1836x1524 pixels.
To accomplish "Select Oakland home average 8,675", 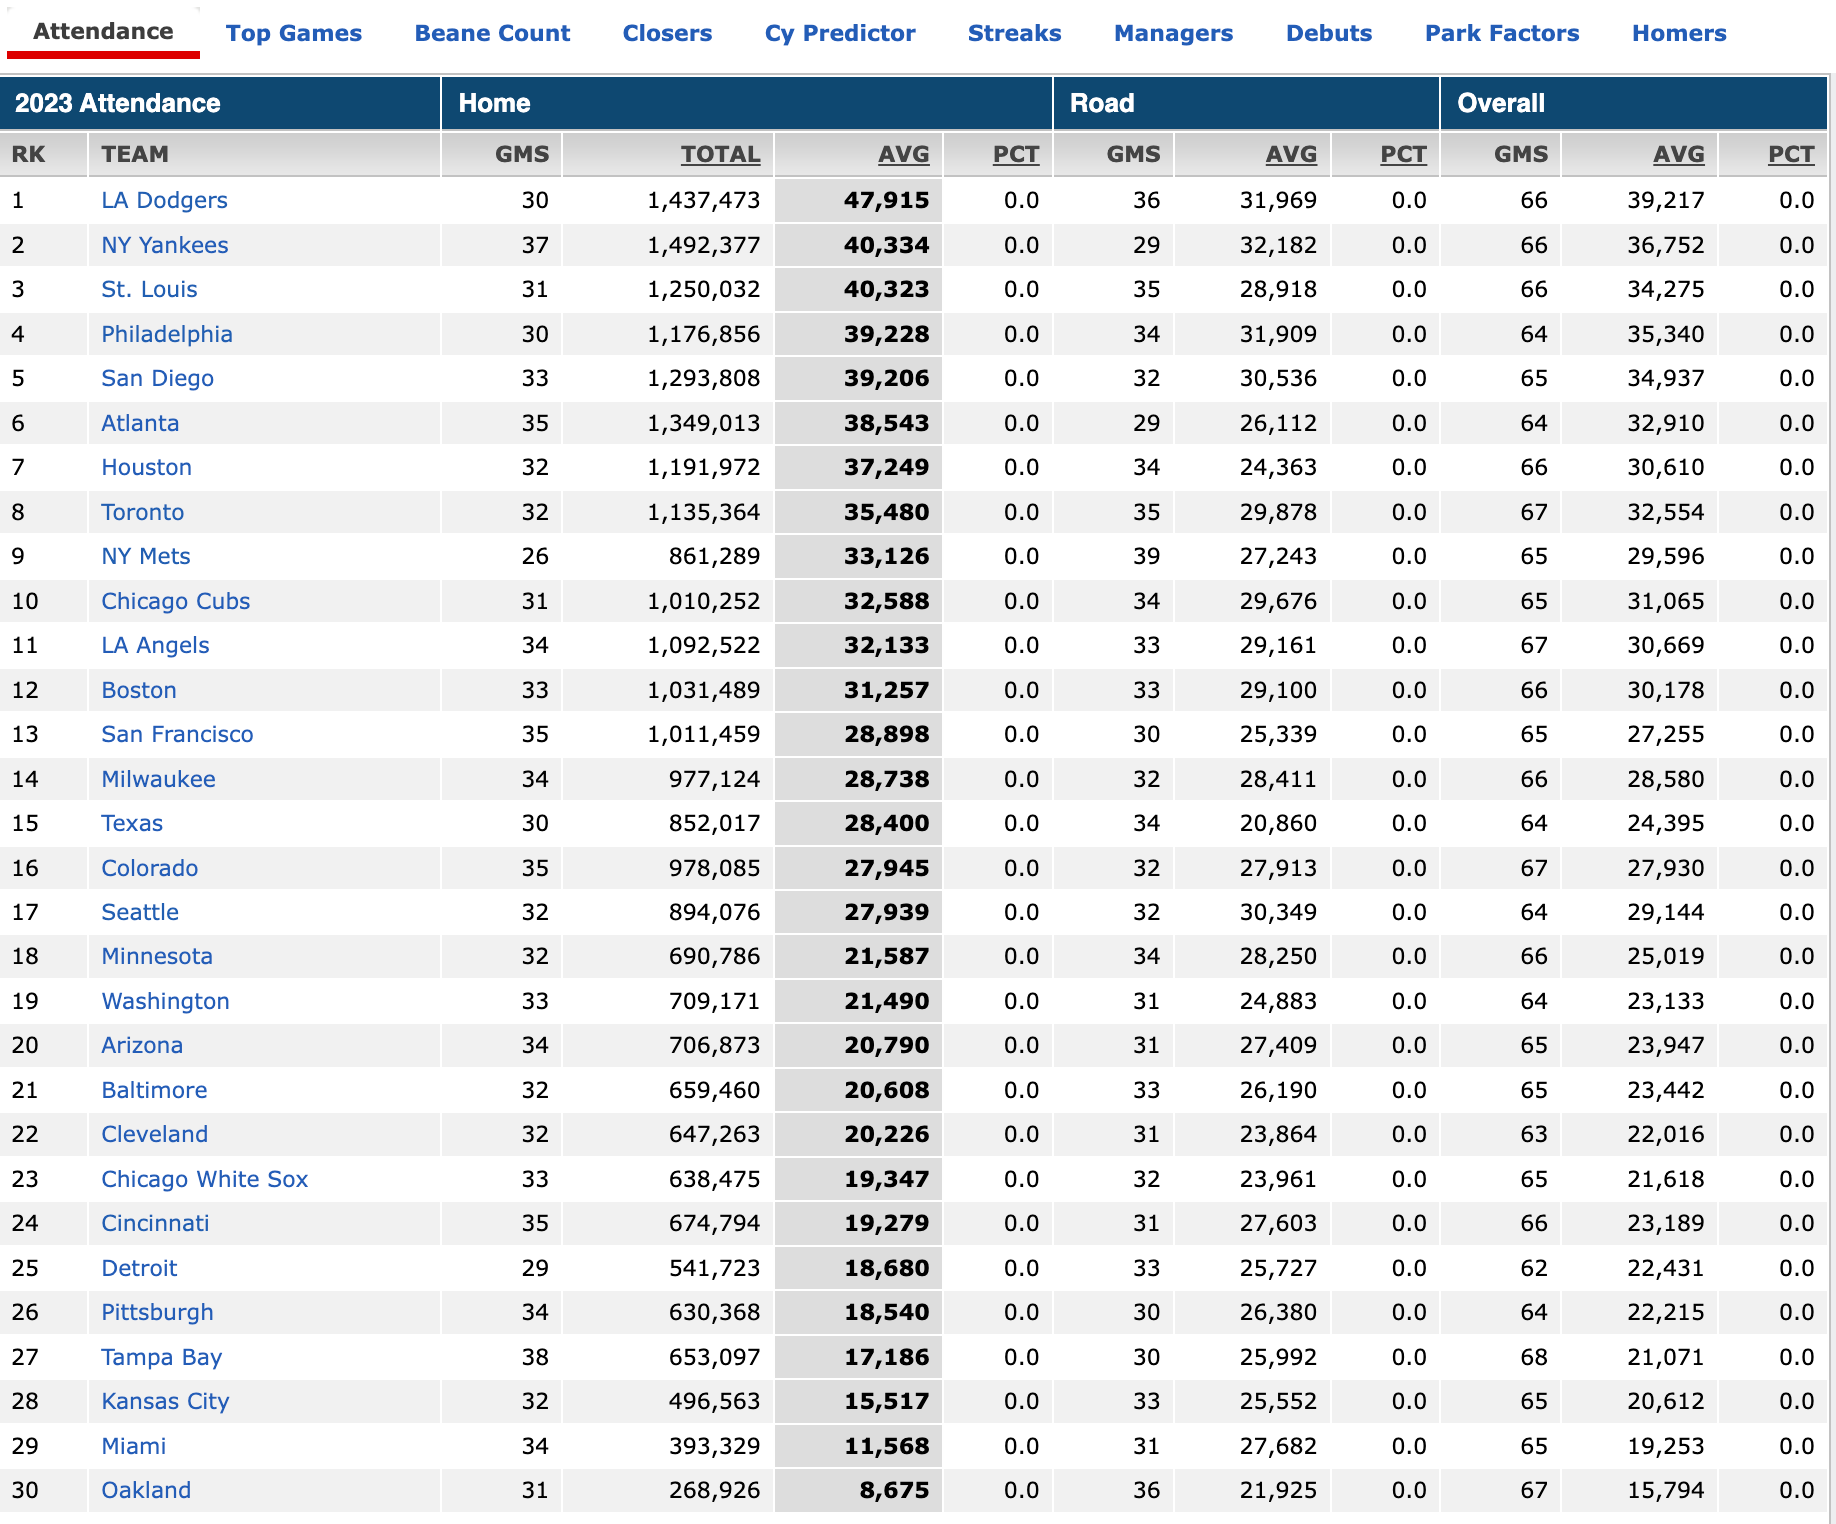I will tap(894, 1490).
